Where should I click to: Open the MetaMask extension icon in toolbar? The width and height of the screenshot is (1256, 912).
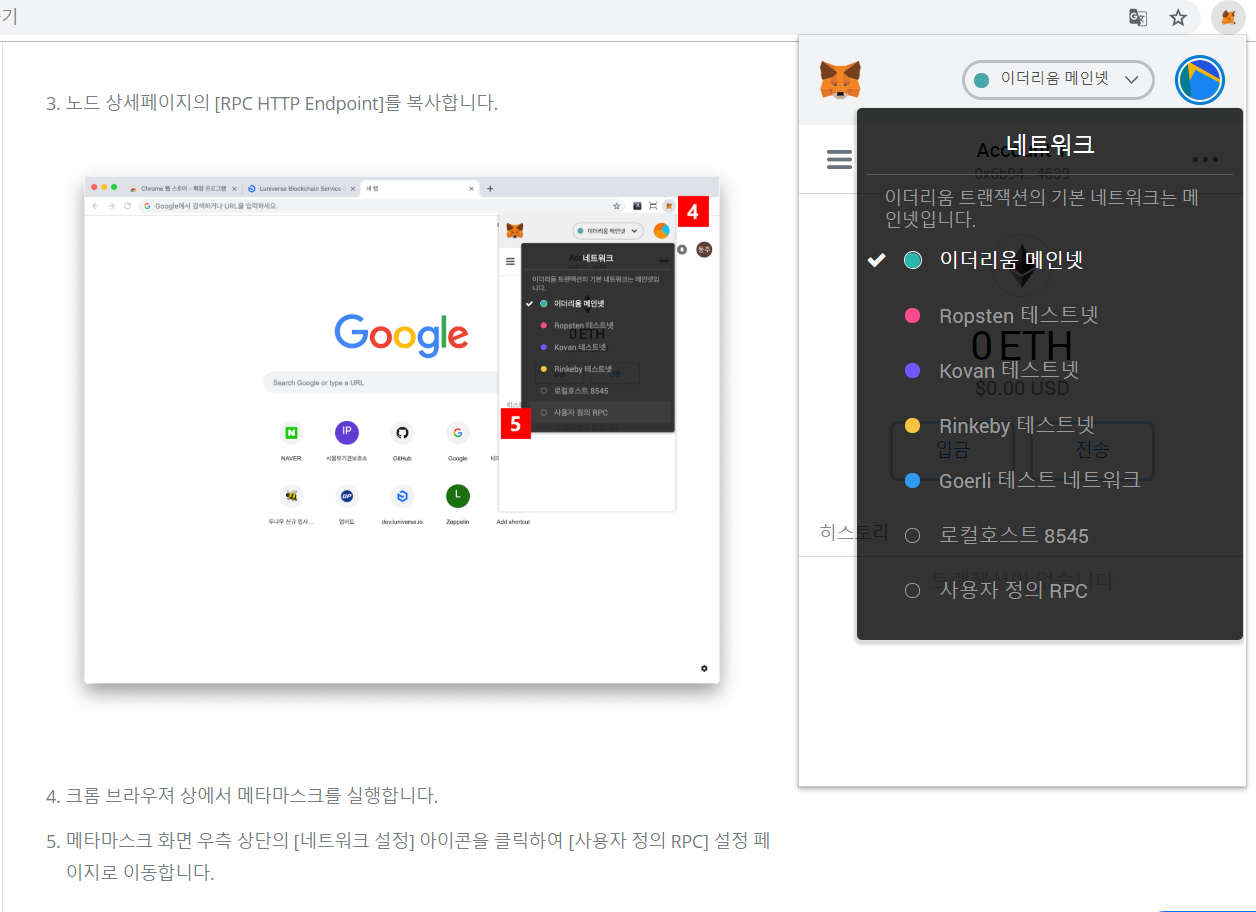(x=1228, y=17)
